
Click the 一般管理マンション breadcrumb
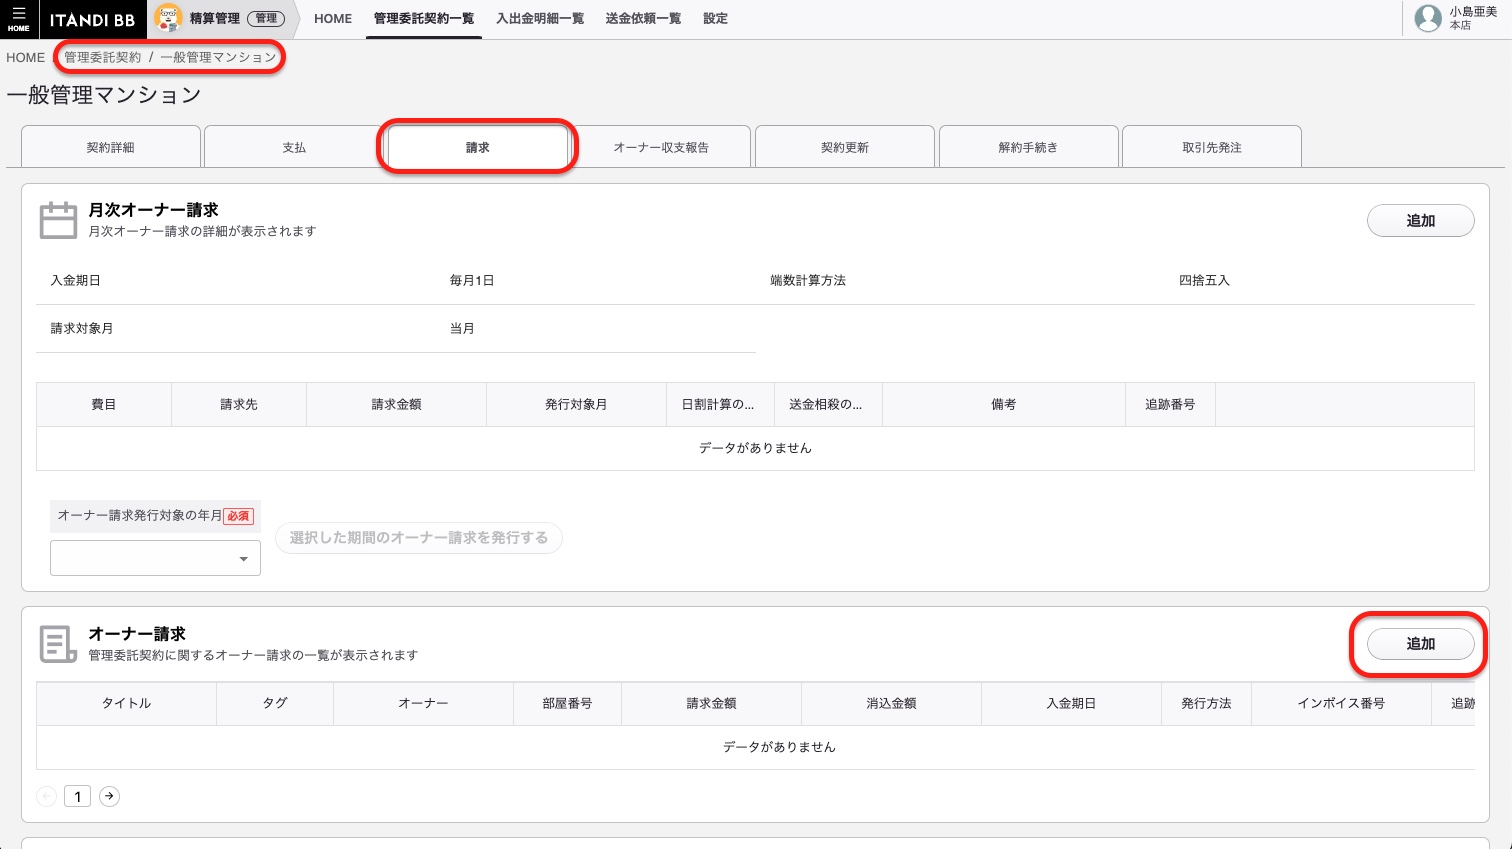(218, 57)
